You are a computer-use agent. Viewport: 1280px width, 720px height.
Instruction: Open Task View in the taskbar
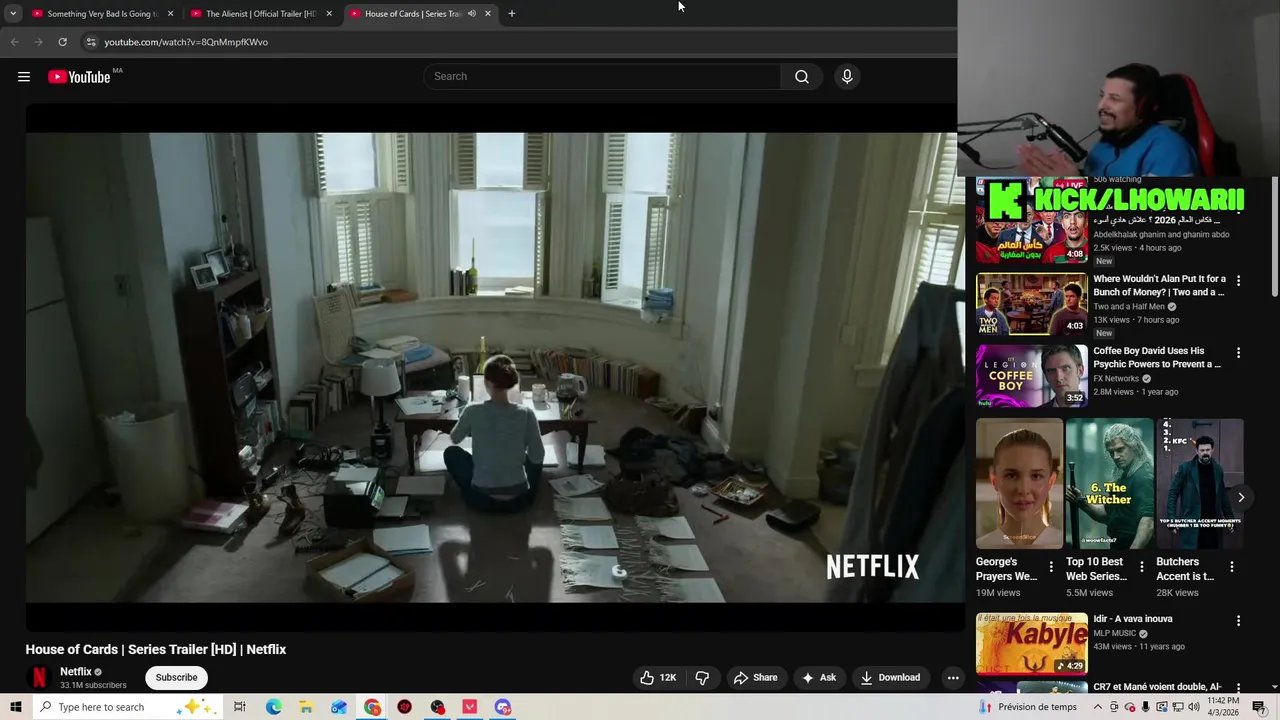click(240, 707)
